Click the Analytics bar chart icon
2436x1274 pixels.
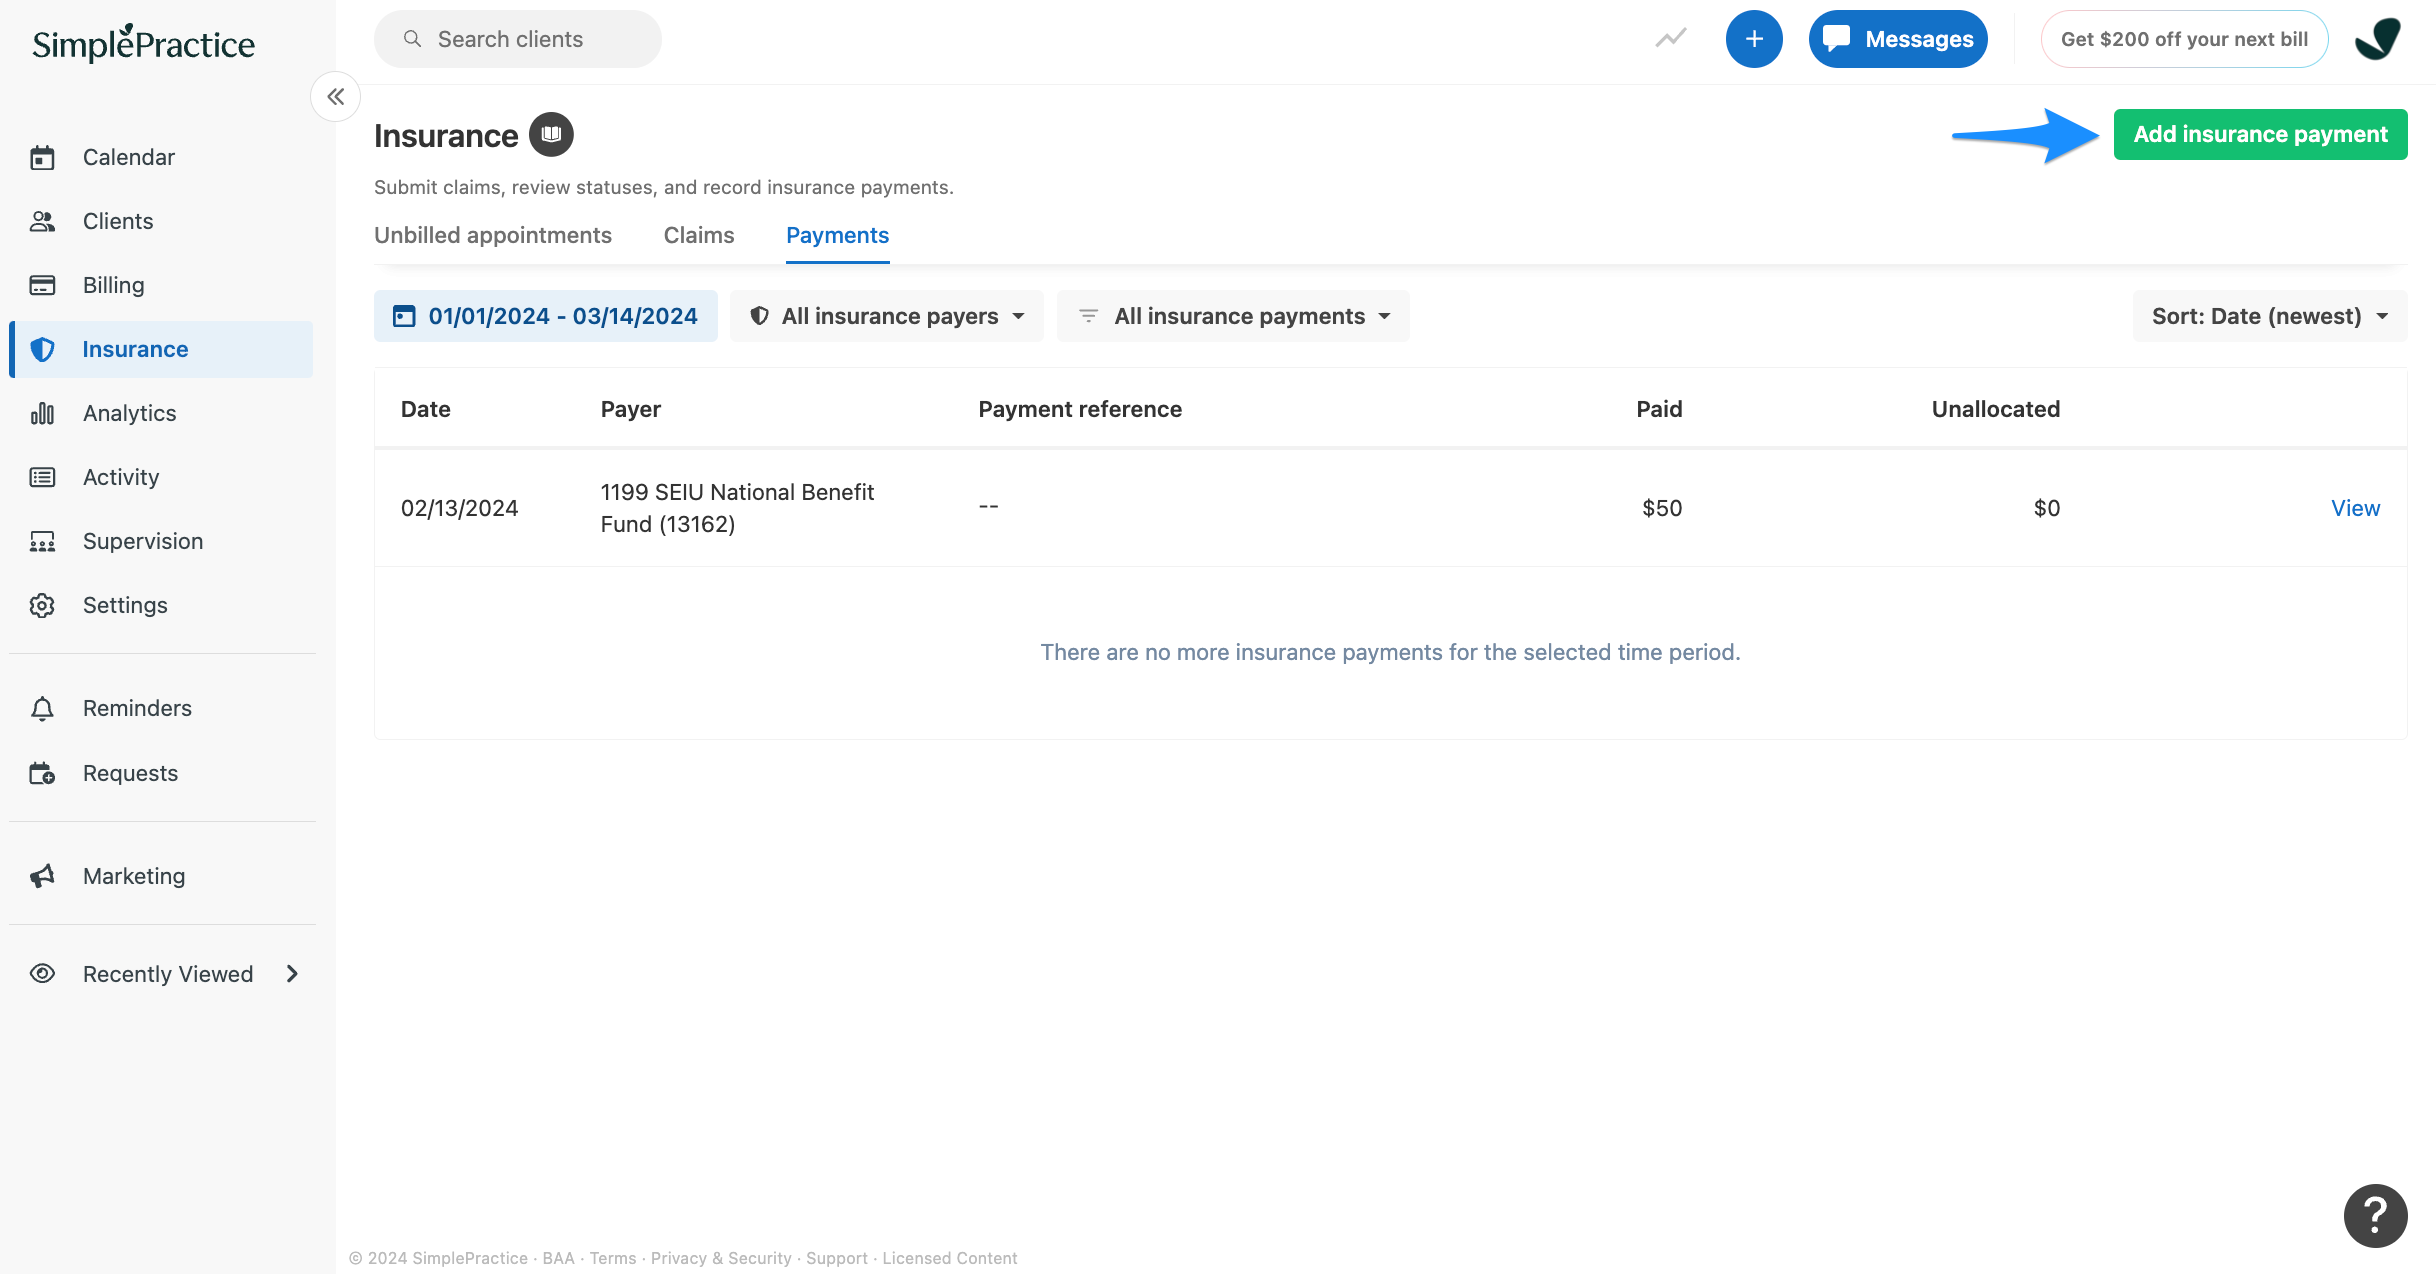coord(42,413)
